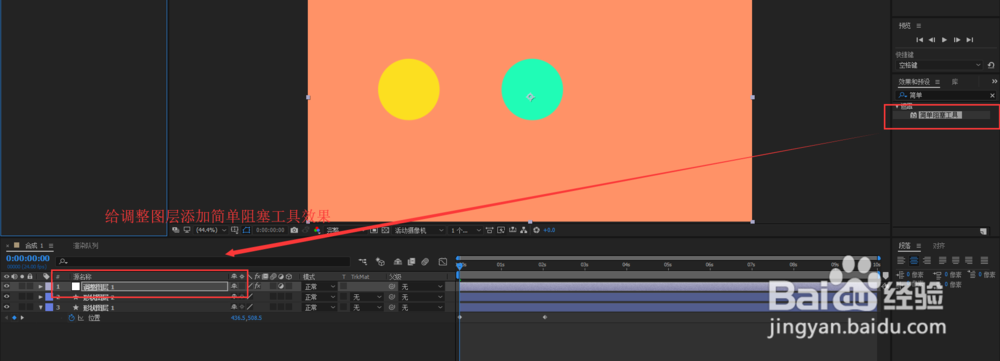1000x361 pixels.
Task: Switch to the Effects & Presets tab (效果和预设)
Action: [914, 82]
